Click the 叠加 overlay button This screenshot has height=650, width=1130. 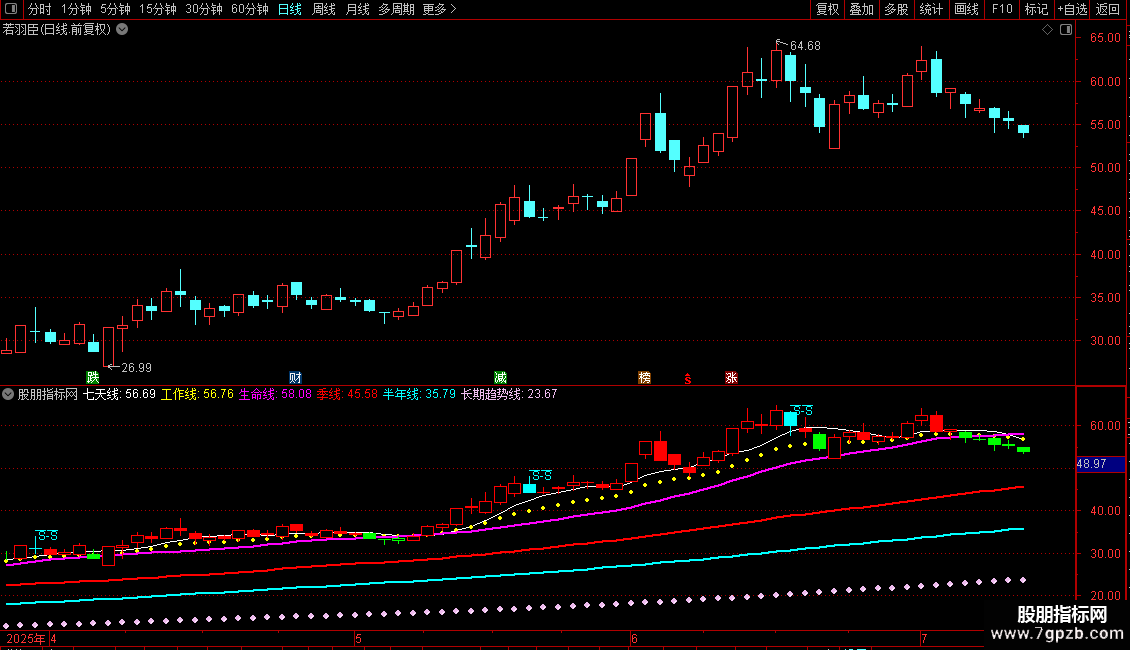861,9
